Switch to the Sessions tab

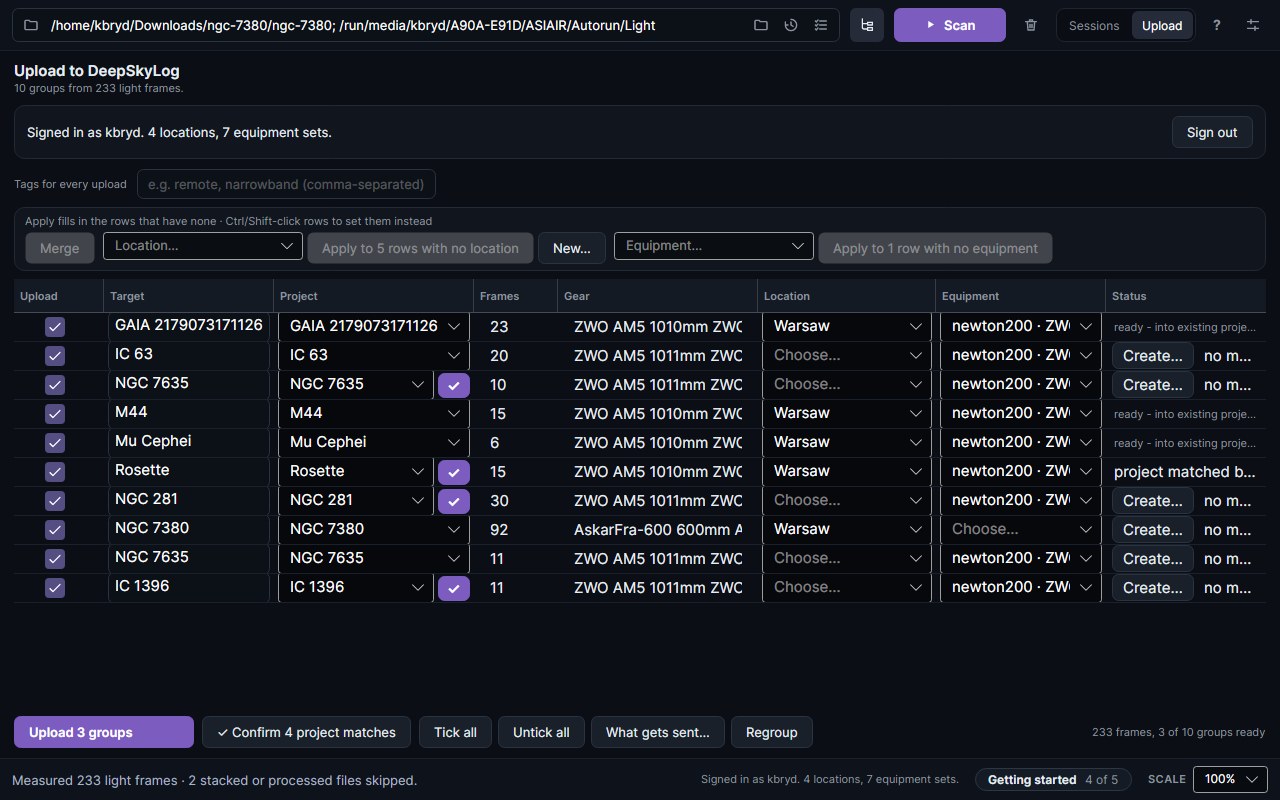[x=1094, y=26]
